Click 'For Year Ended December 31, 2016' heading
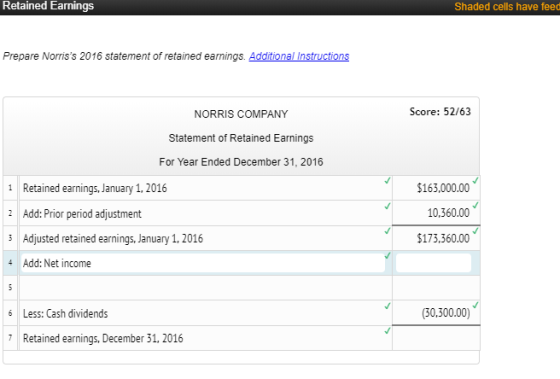This screenshot has height=379, width=560. coord(241,162)
